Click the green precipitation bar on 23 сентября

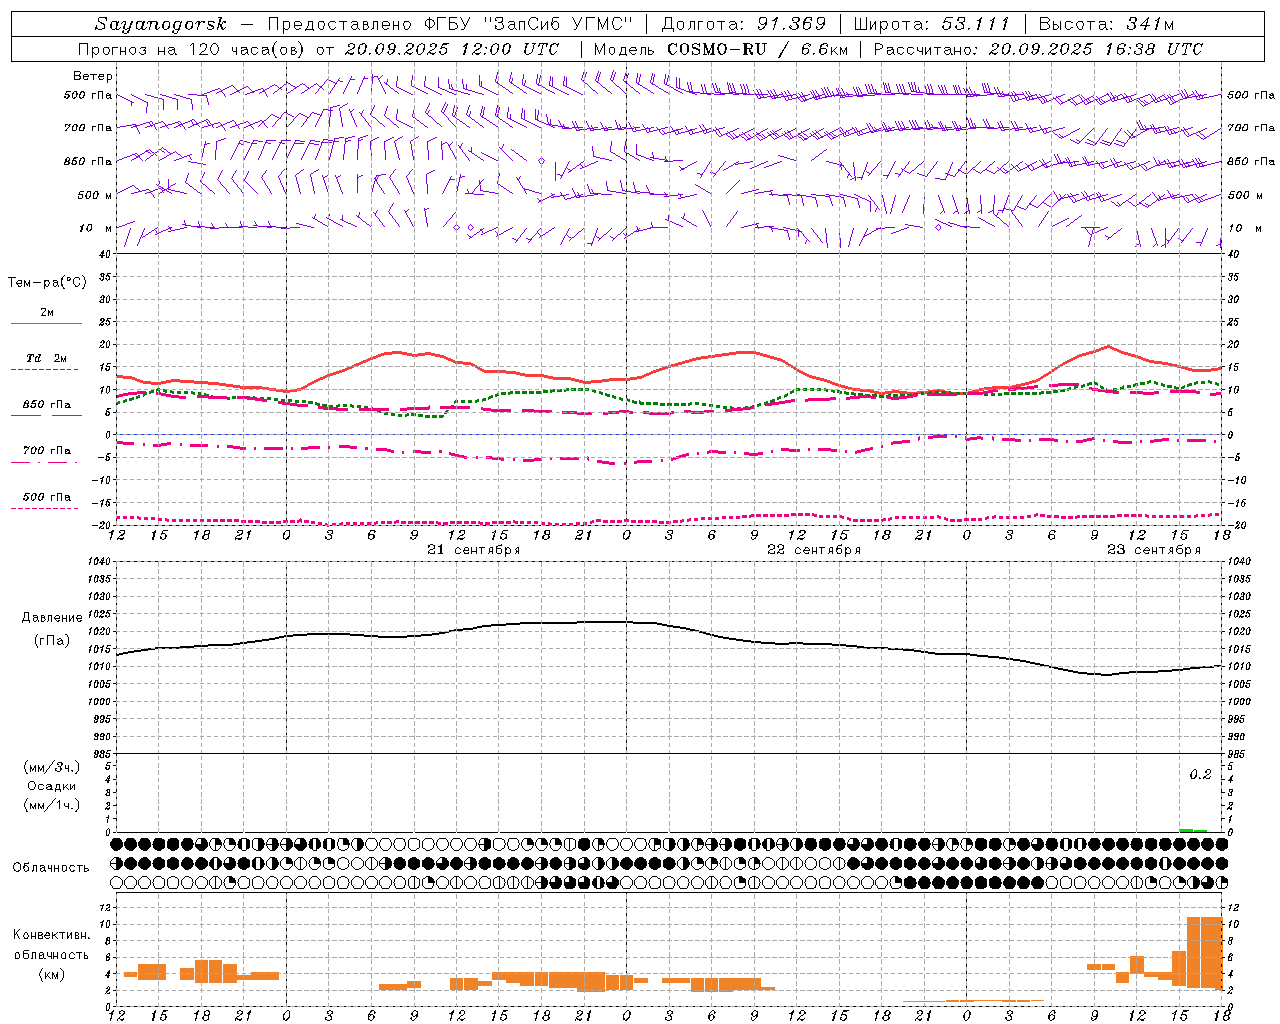[x=1193, y=830]
